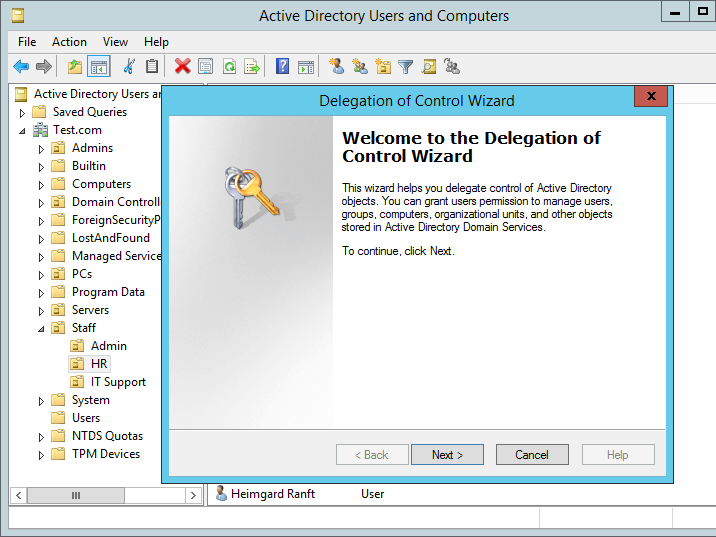Click the Saved Queries folder icon
Screen dimensions: 716x537
coord(40,112)
